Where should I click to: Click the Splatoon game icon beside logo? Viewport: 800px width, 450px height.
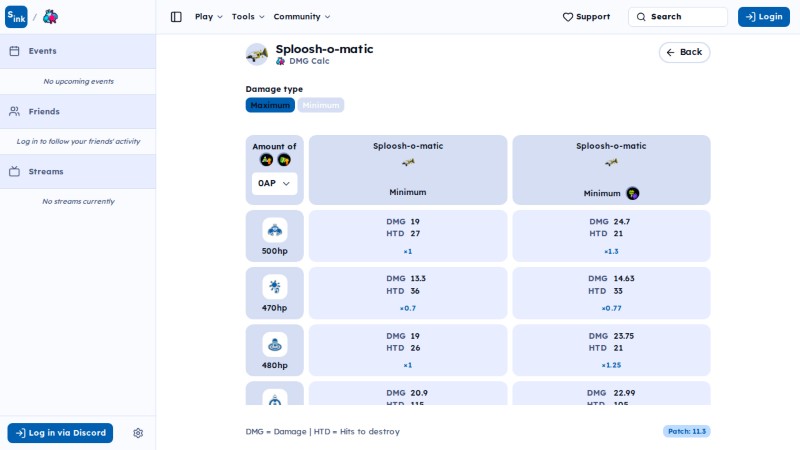point(50,17)
